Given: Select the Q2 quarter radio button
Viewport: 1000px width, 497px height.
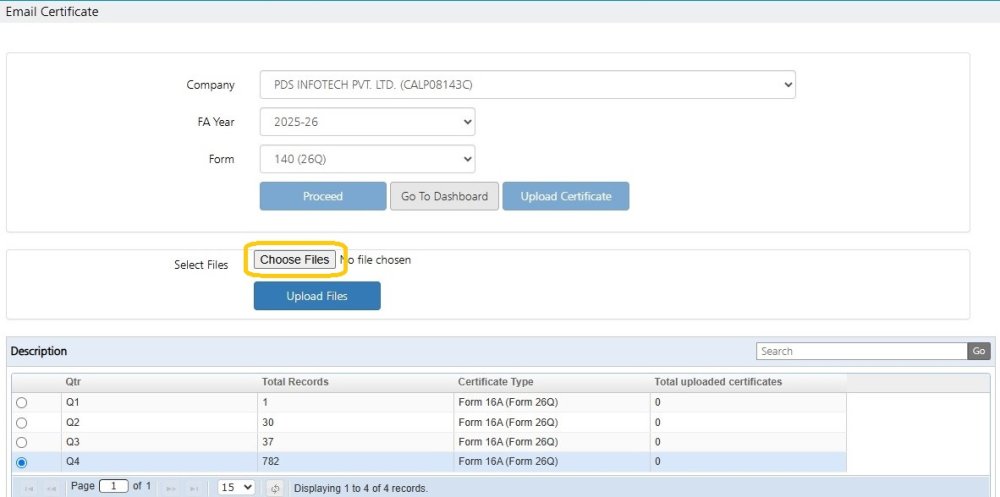Looking at the screenshot, I should coord(22,423).
